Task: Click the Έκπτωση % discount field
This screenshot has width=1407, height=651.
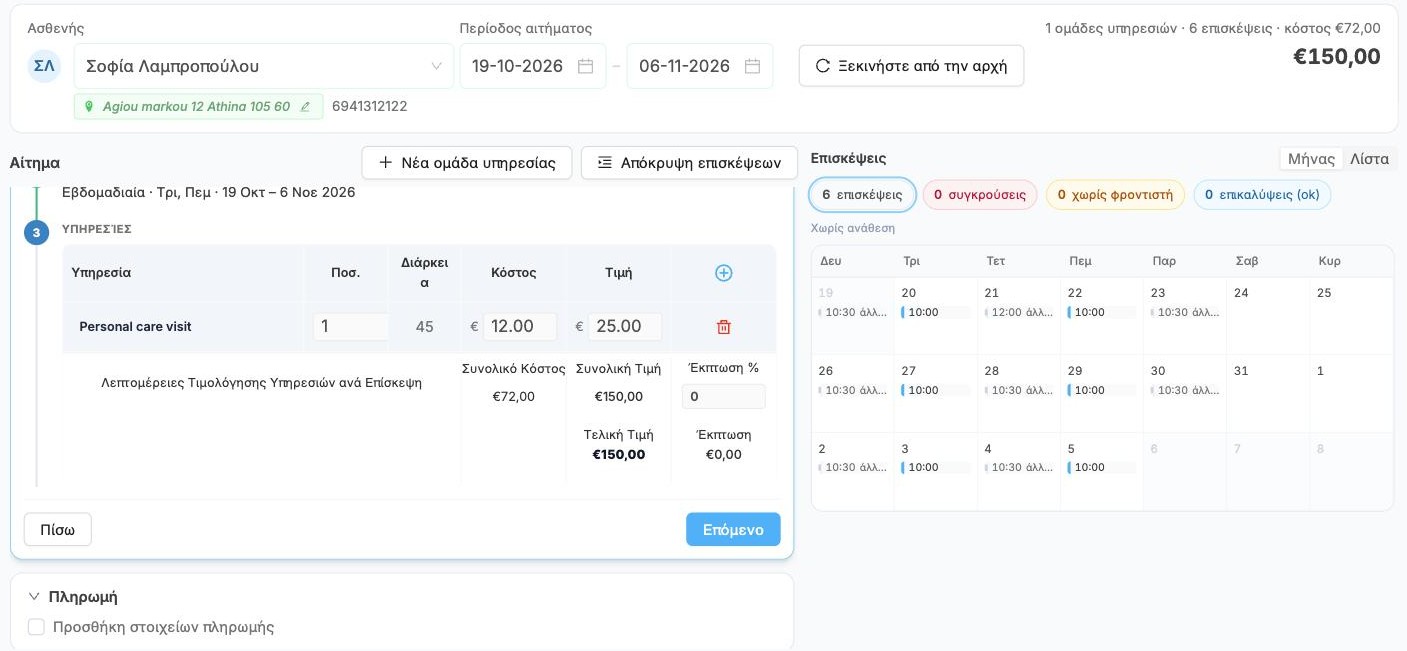Action: (724, 397)
